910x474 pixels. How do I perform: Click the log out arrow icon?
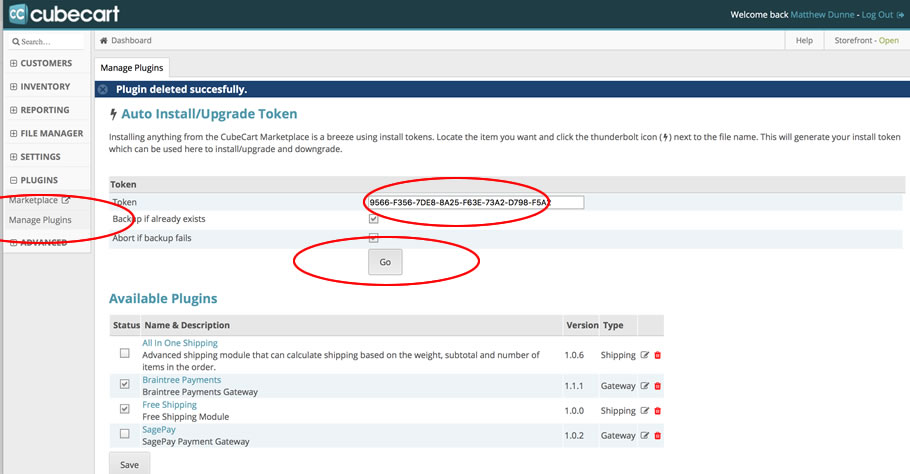pos(900,15)
